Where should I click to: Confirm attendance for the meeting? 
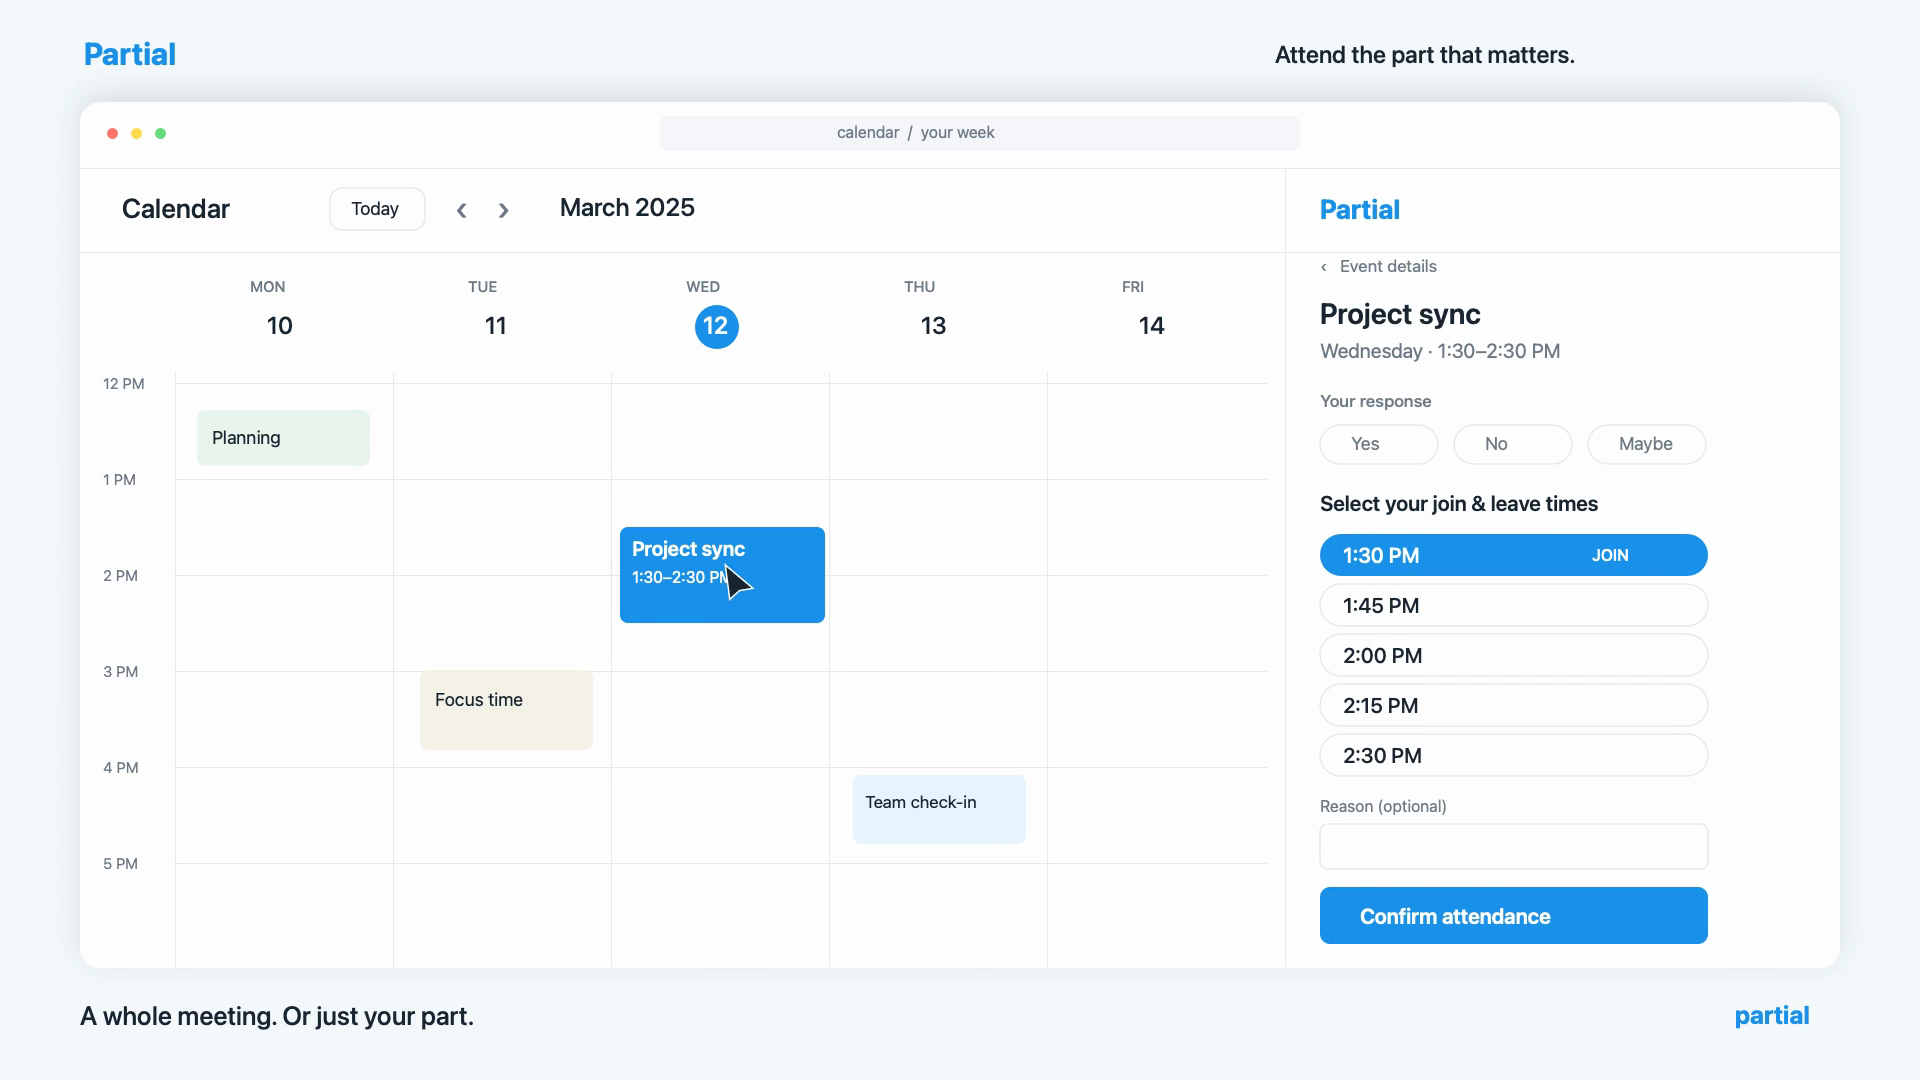(1513, 915)
